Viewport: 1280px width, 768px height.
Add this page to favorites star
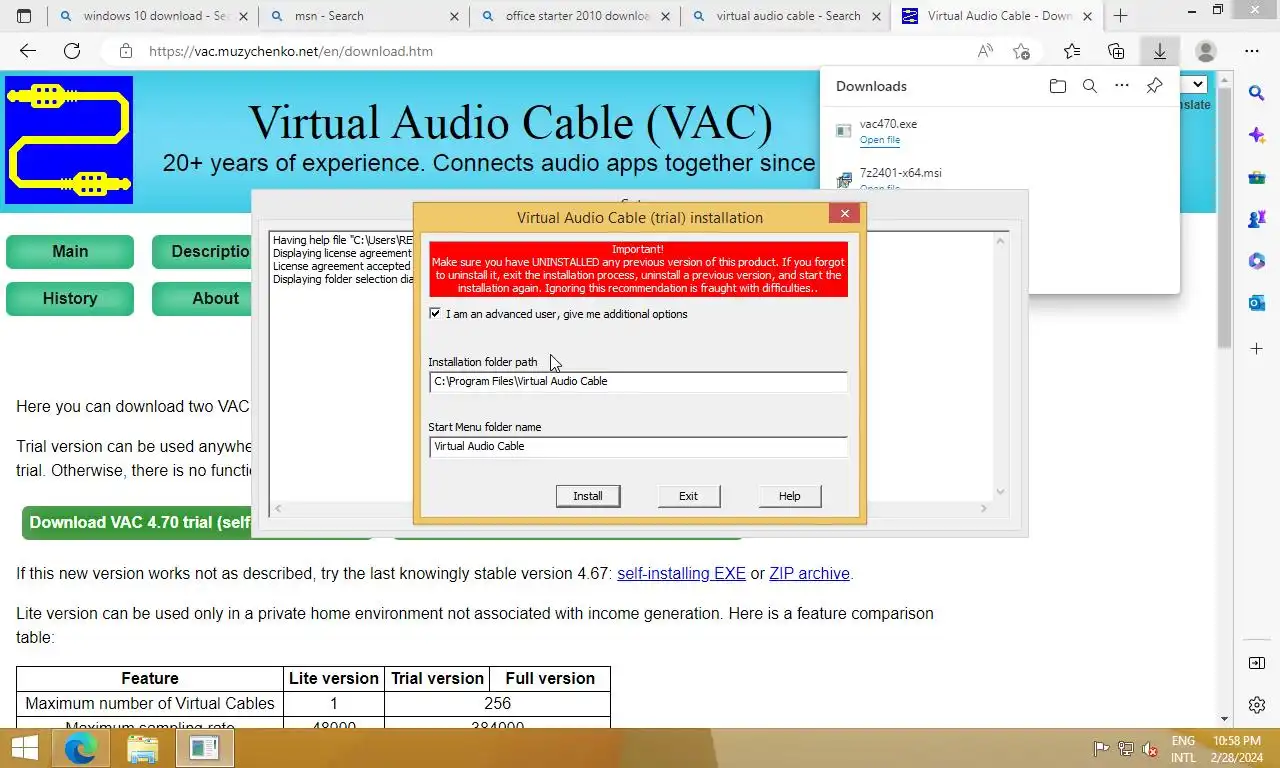[x=1021, y=51]
